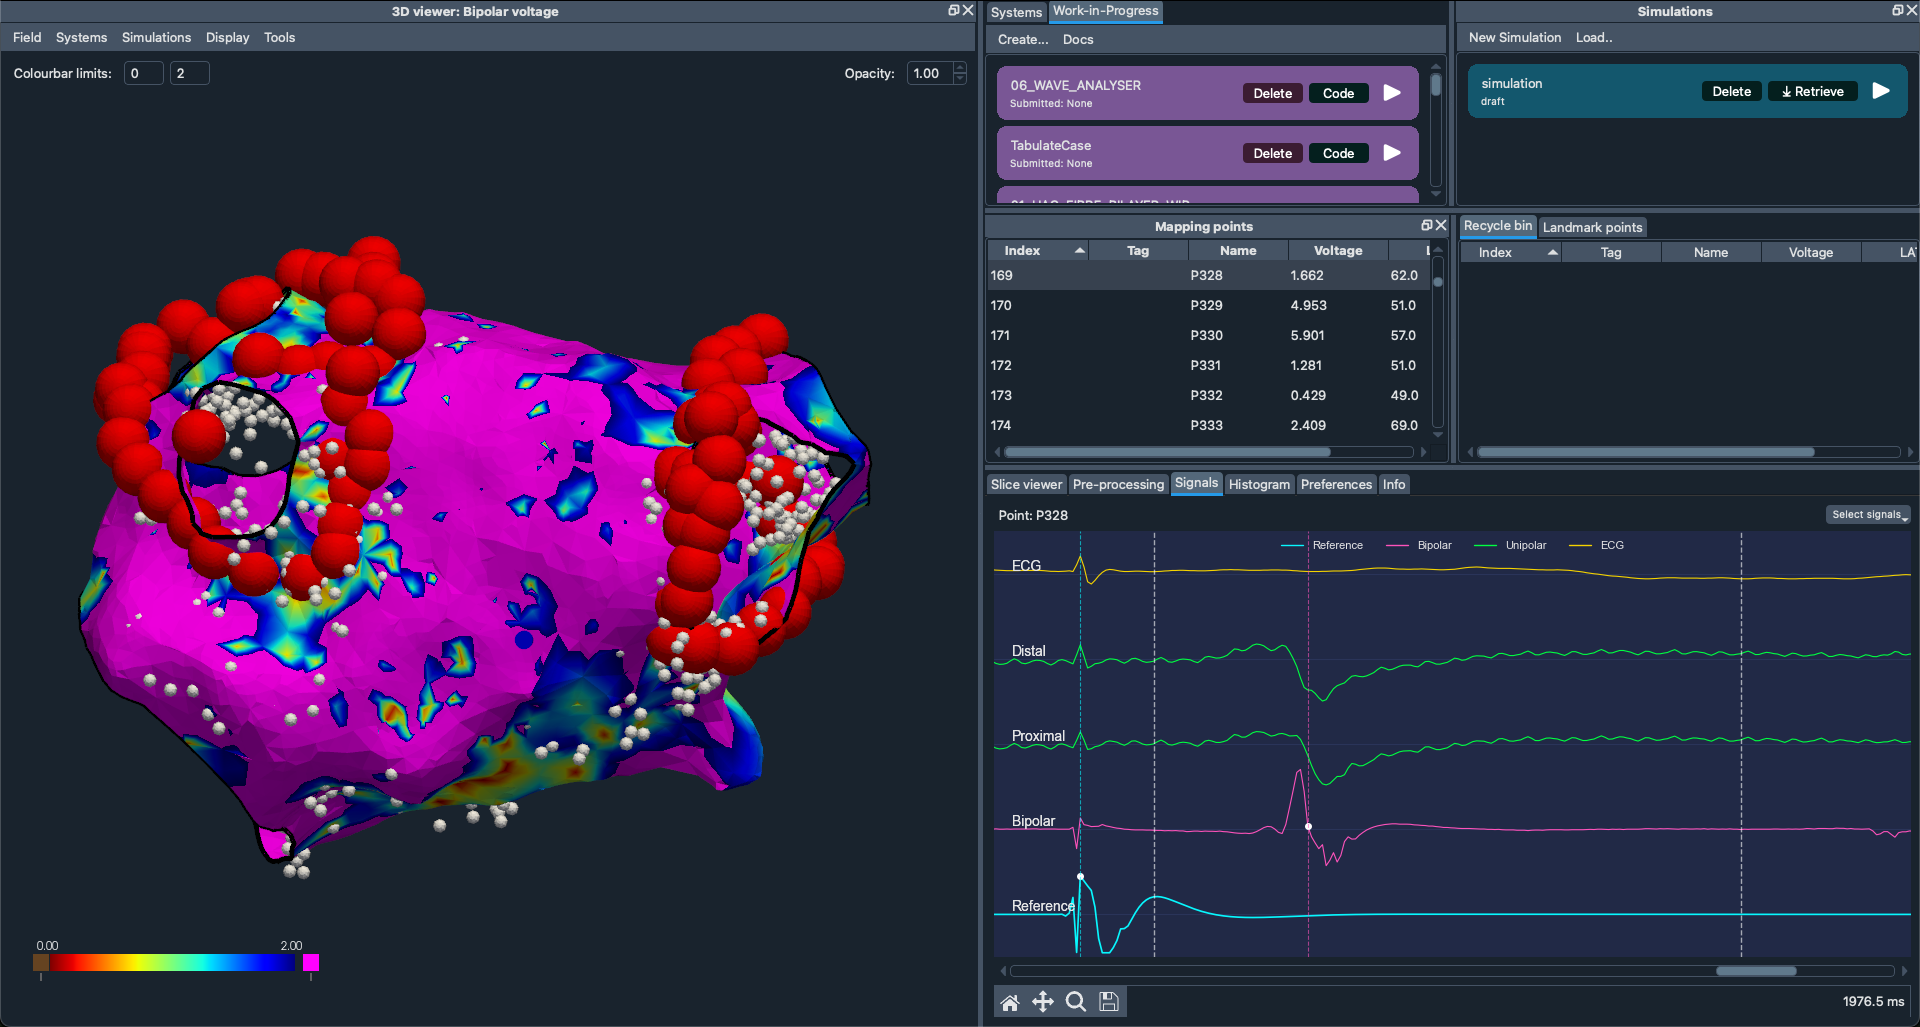Select the Pan tool in signals toolbar
This screenshot has width=1920, height=1027.
click(1043, 1002)
